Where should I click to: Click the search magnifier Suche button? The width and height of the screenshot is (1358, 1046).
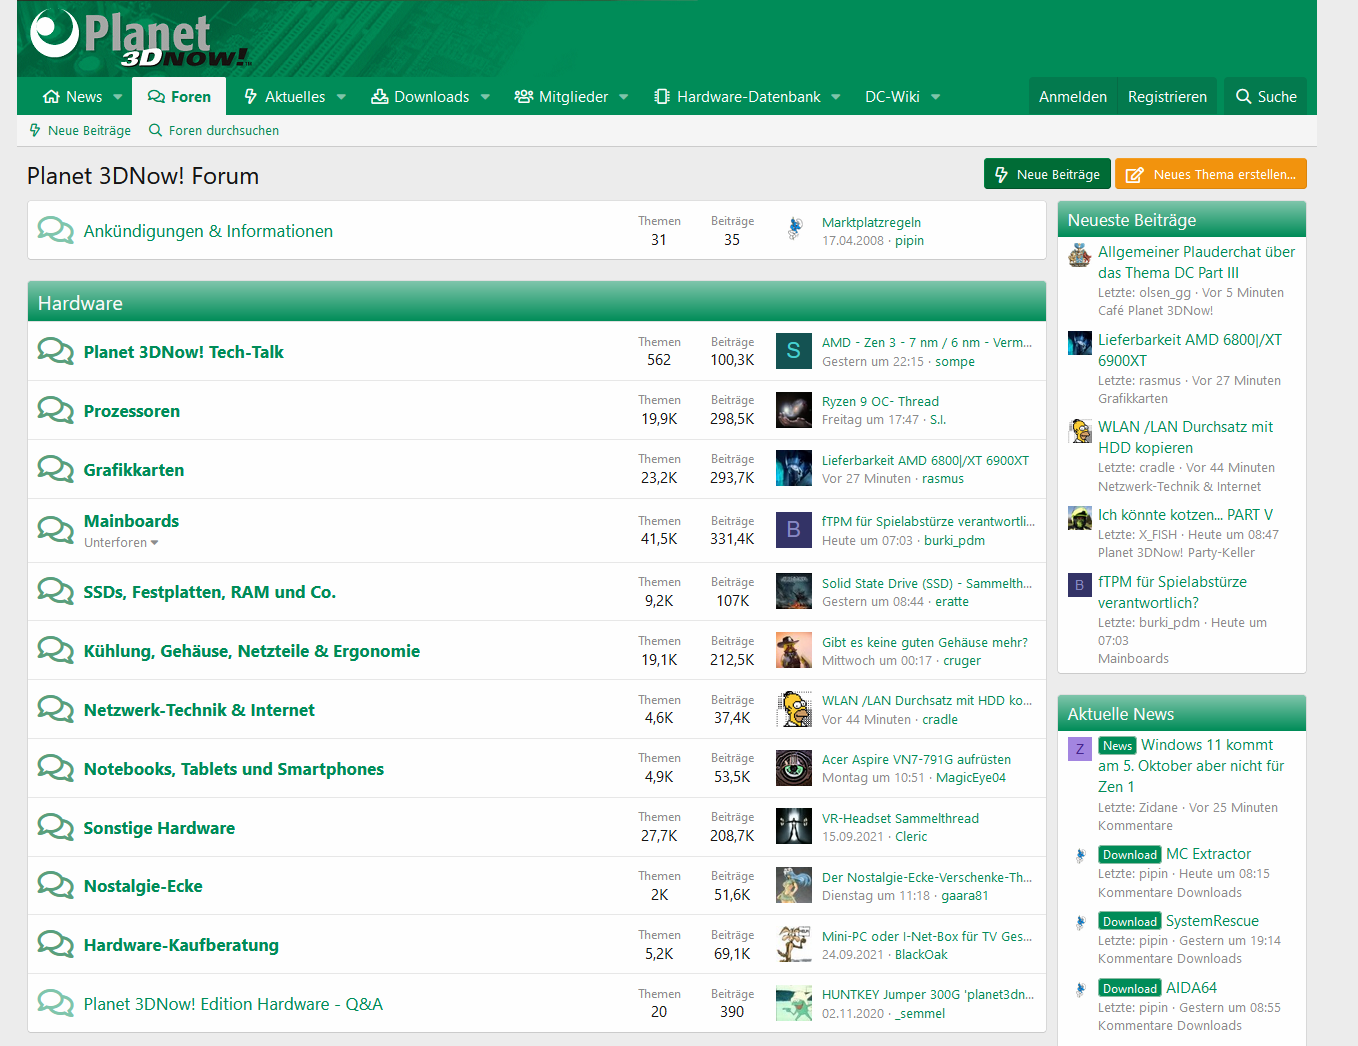tap(1266, 96)
